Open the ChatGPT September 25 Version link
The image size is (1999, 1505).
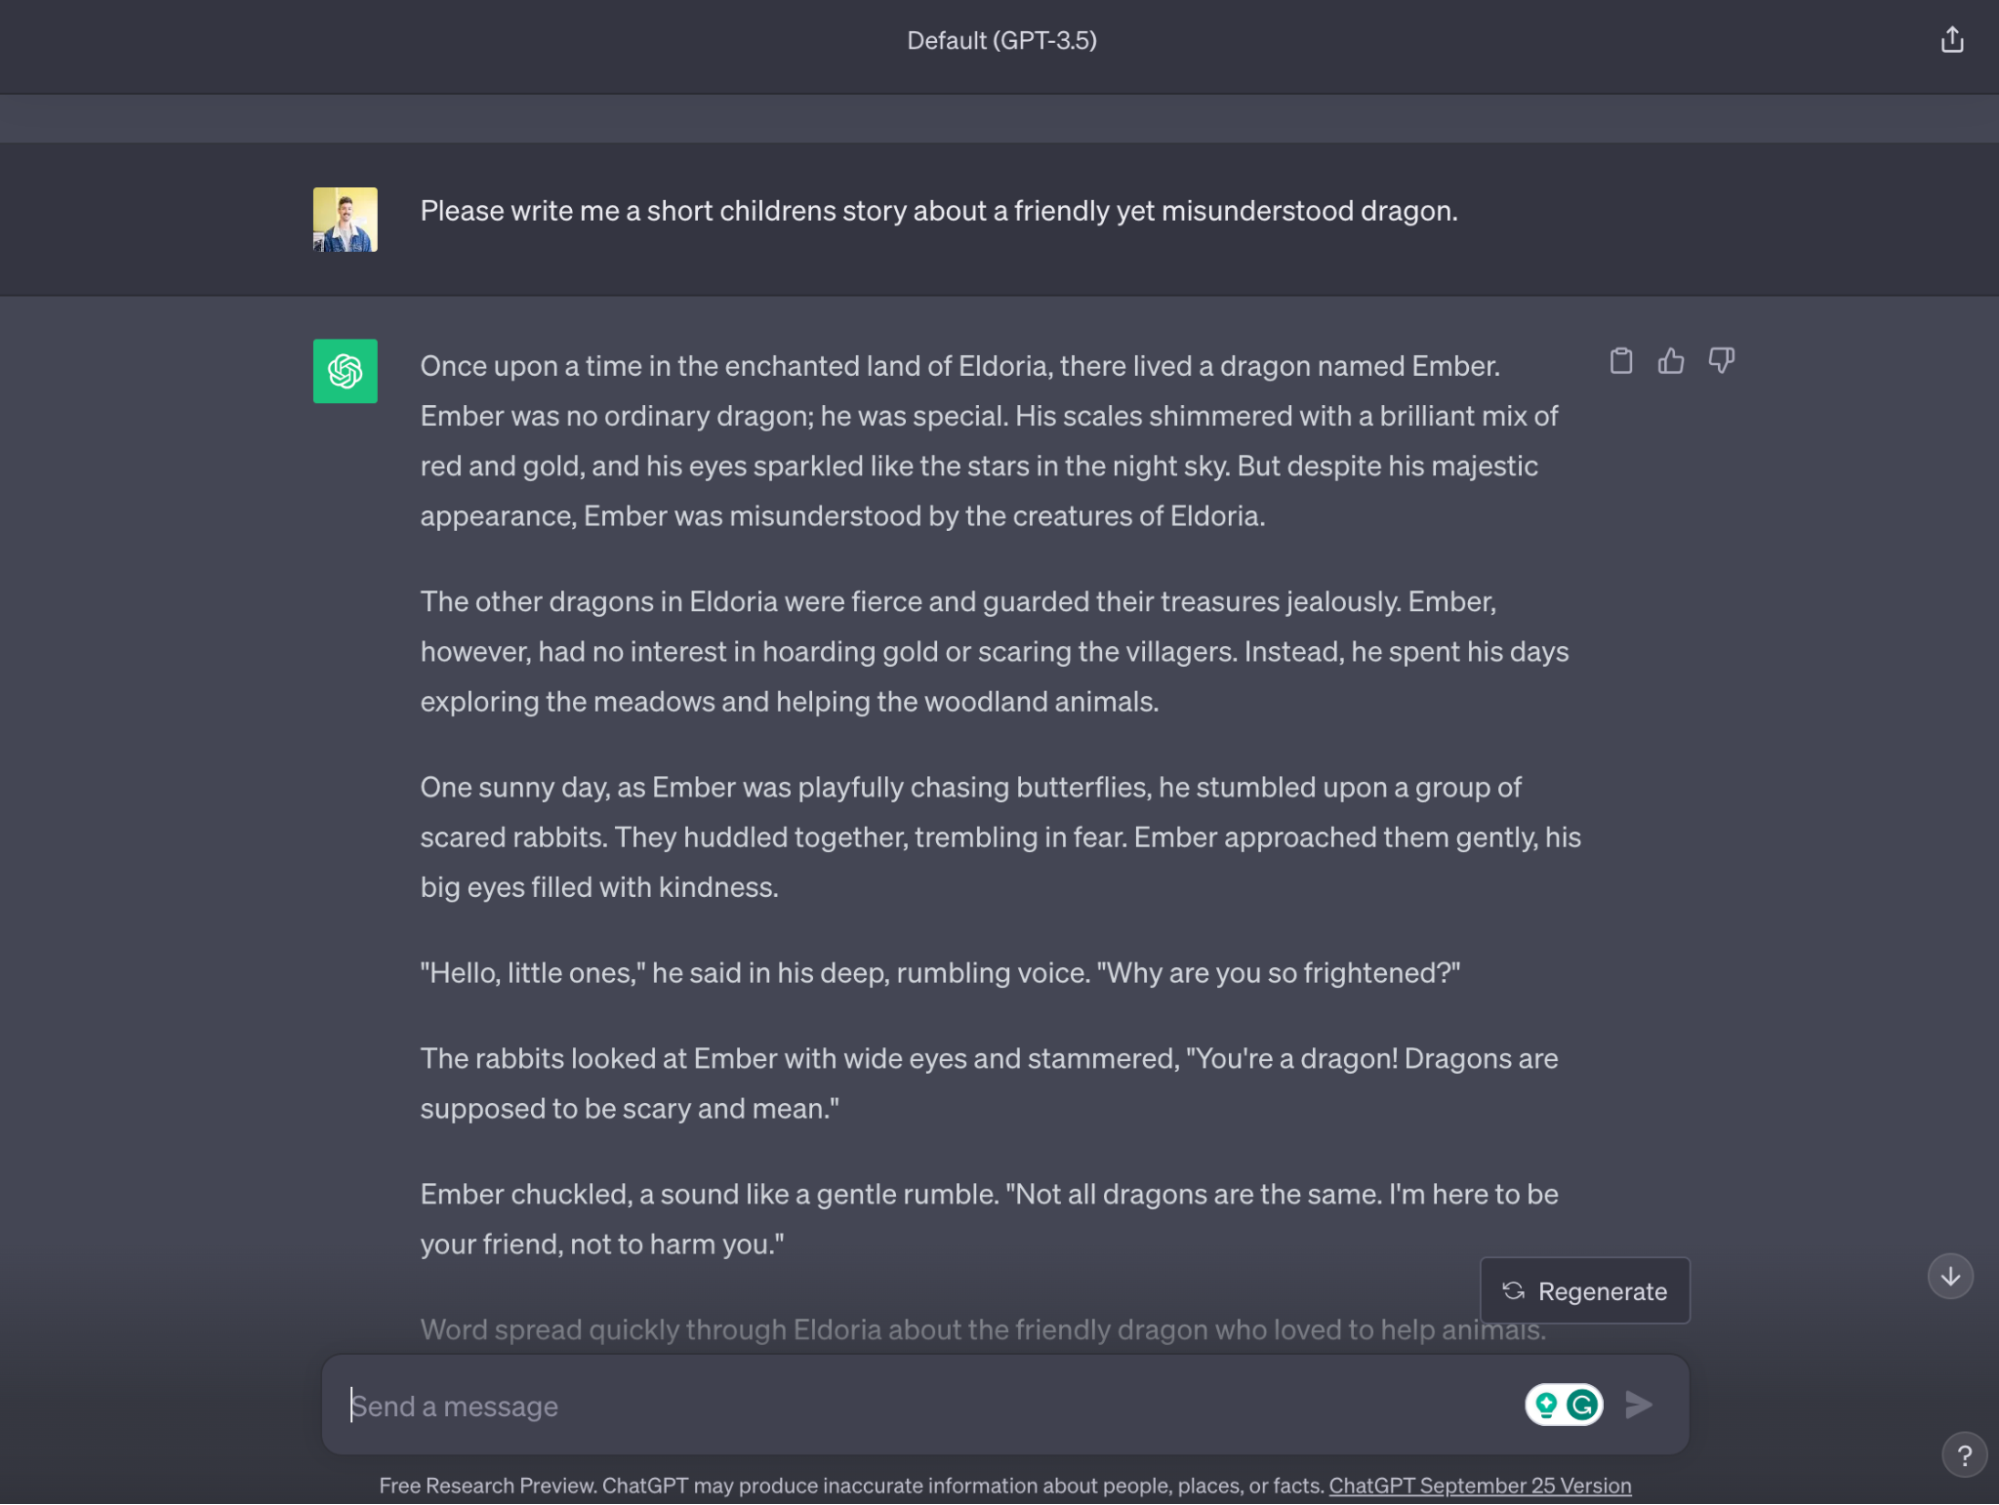point(1479,1485)
